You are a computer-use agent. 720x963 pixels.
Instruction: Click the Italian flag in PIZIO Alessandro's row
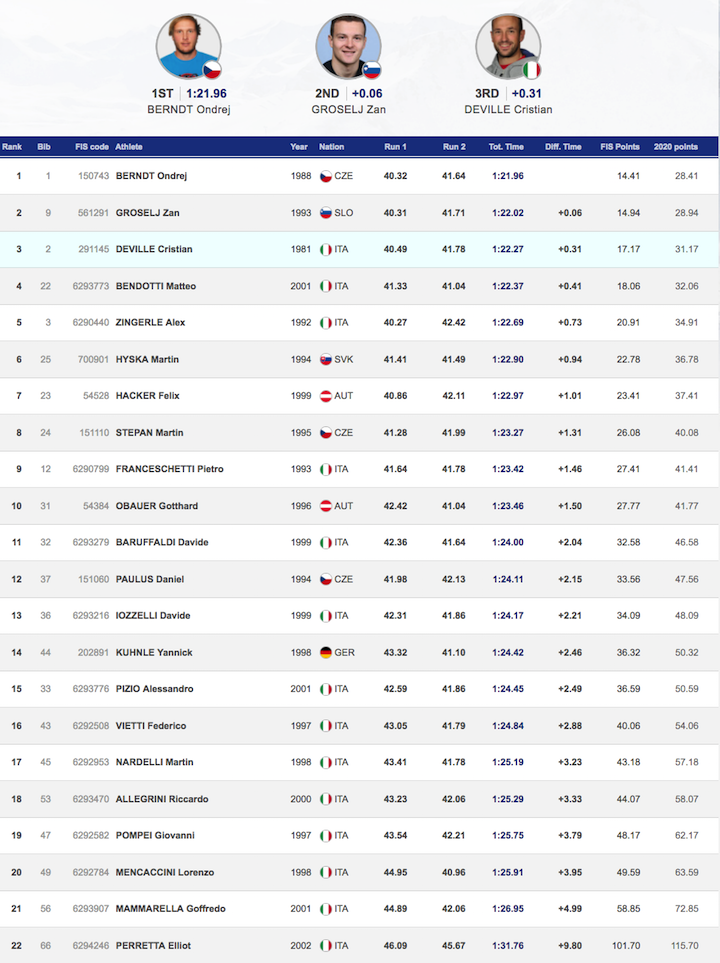(x=326, y=689)
